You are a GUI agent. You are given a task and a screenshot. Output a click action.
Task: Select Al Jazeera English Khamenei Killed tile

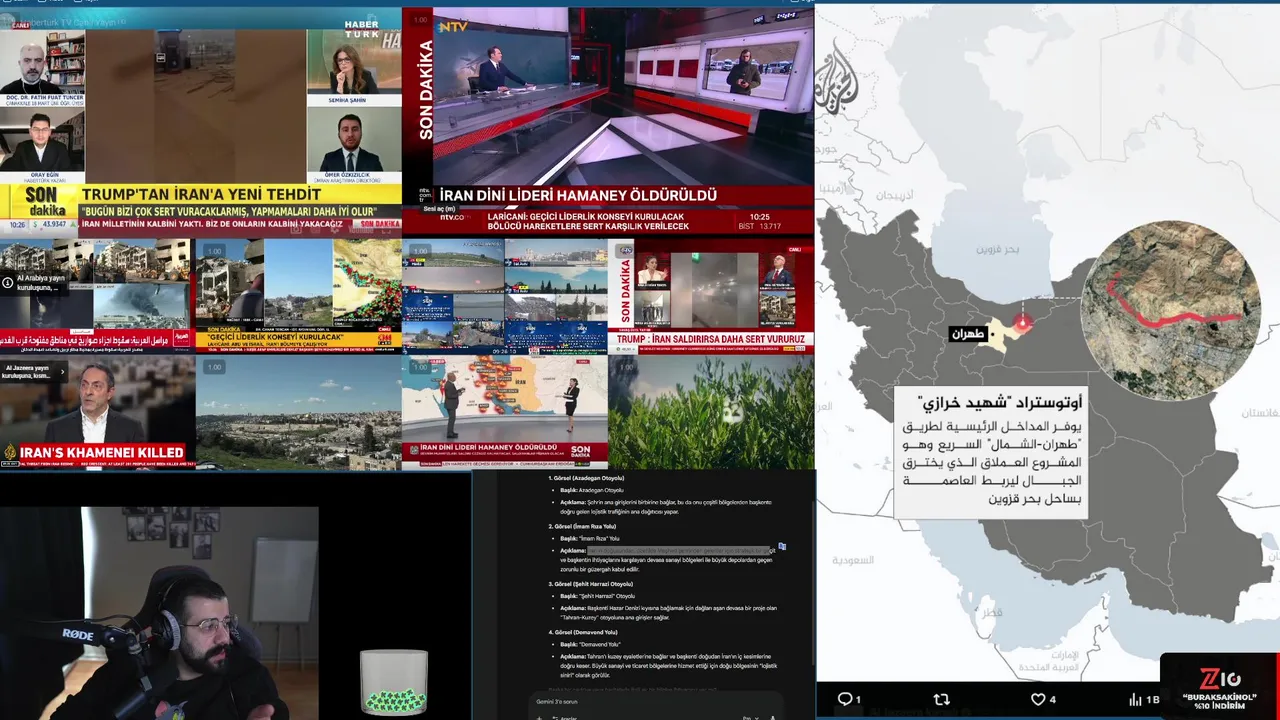coord(96,412)
